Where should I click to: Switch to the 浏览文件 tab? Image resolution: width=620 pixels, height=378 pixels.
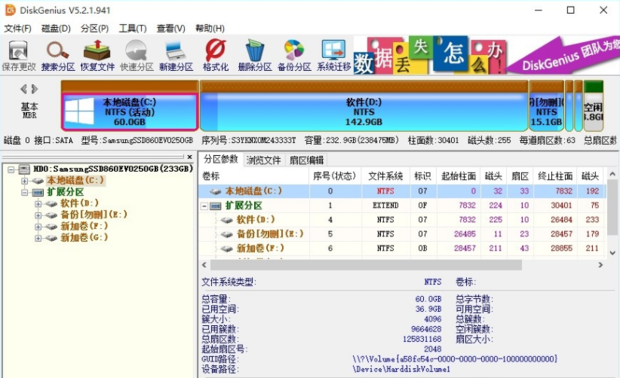coord(263,160)
